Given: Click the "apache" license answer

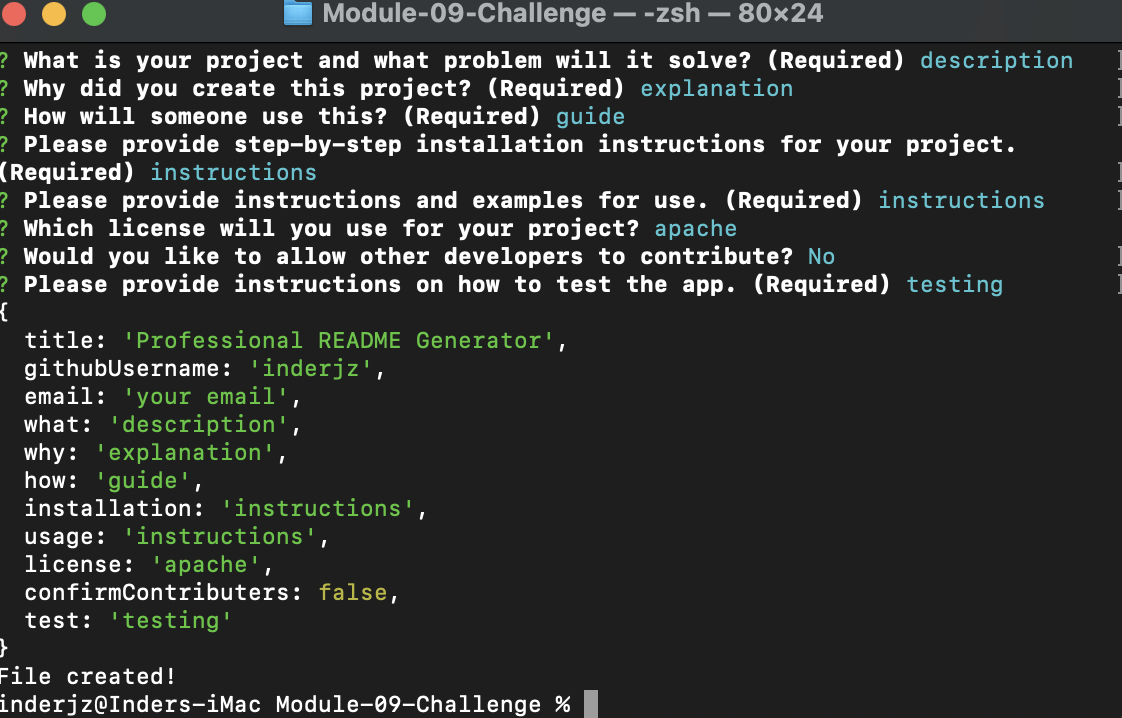Looking at the screenshot, I should click(x=695, y=228).
